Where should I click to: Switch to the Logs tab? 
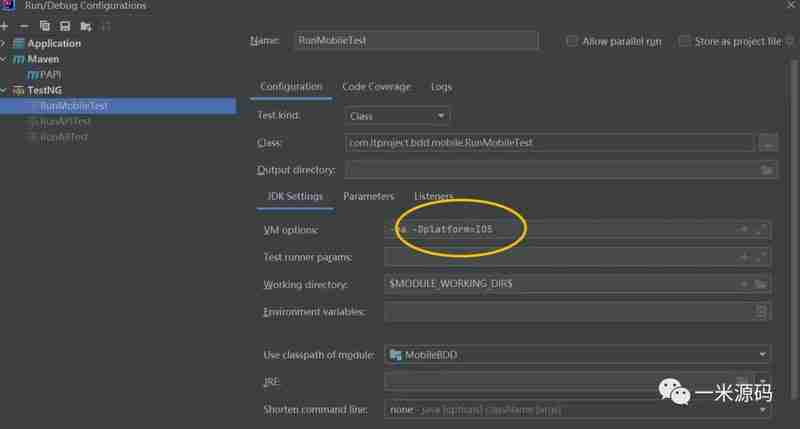pos(441,87)
